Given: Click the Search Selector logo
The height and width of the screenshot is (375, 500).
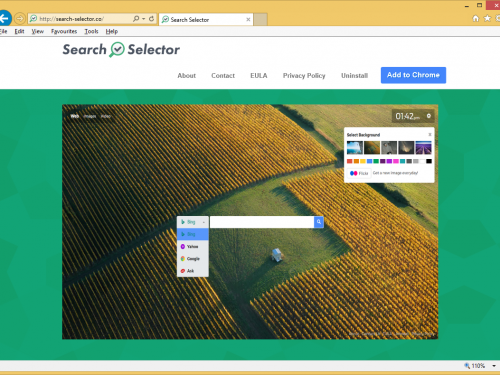Looking at the screenshot, I should coord(121,50).
